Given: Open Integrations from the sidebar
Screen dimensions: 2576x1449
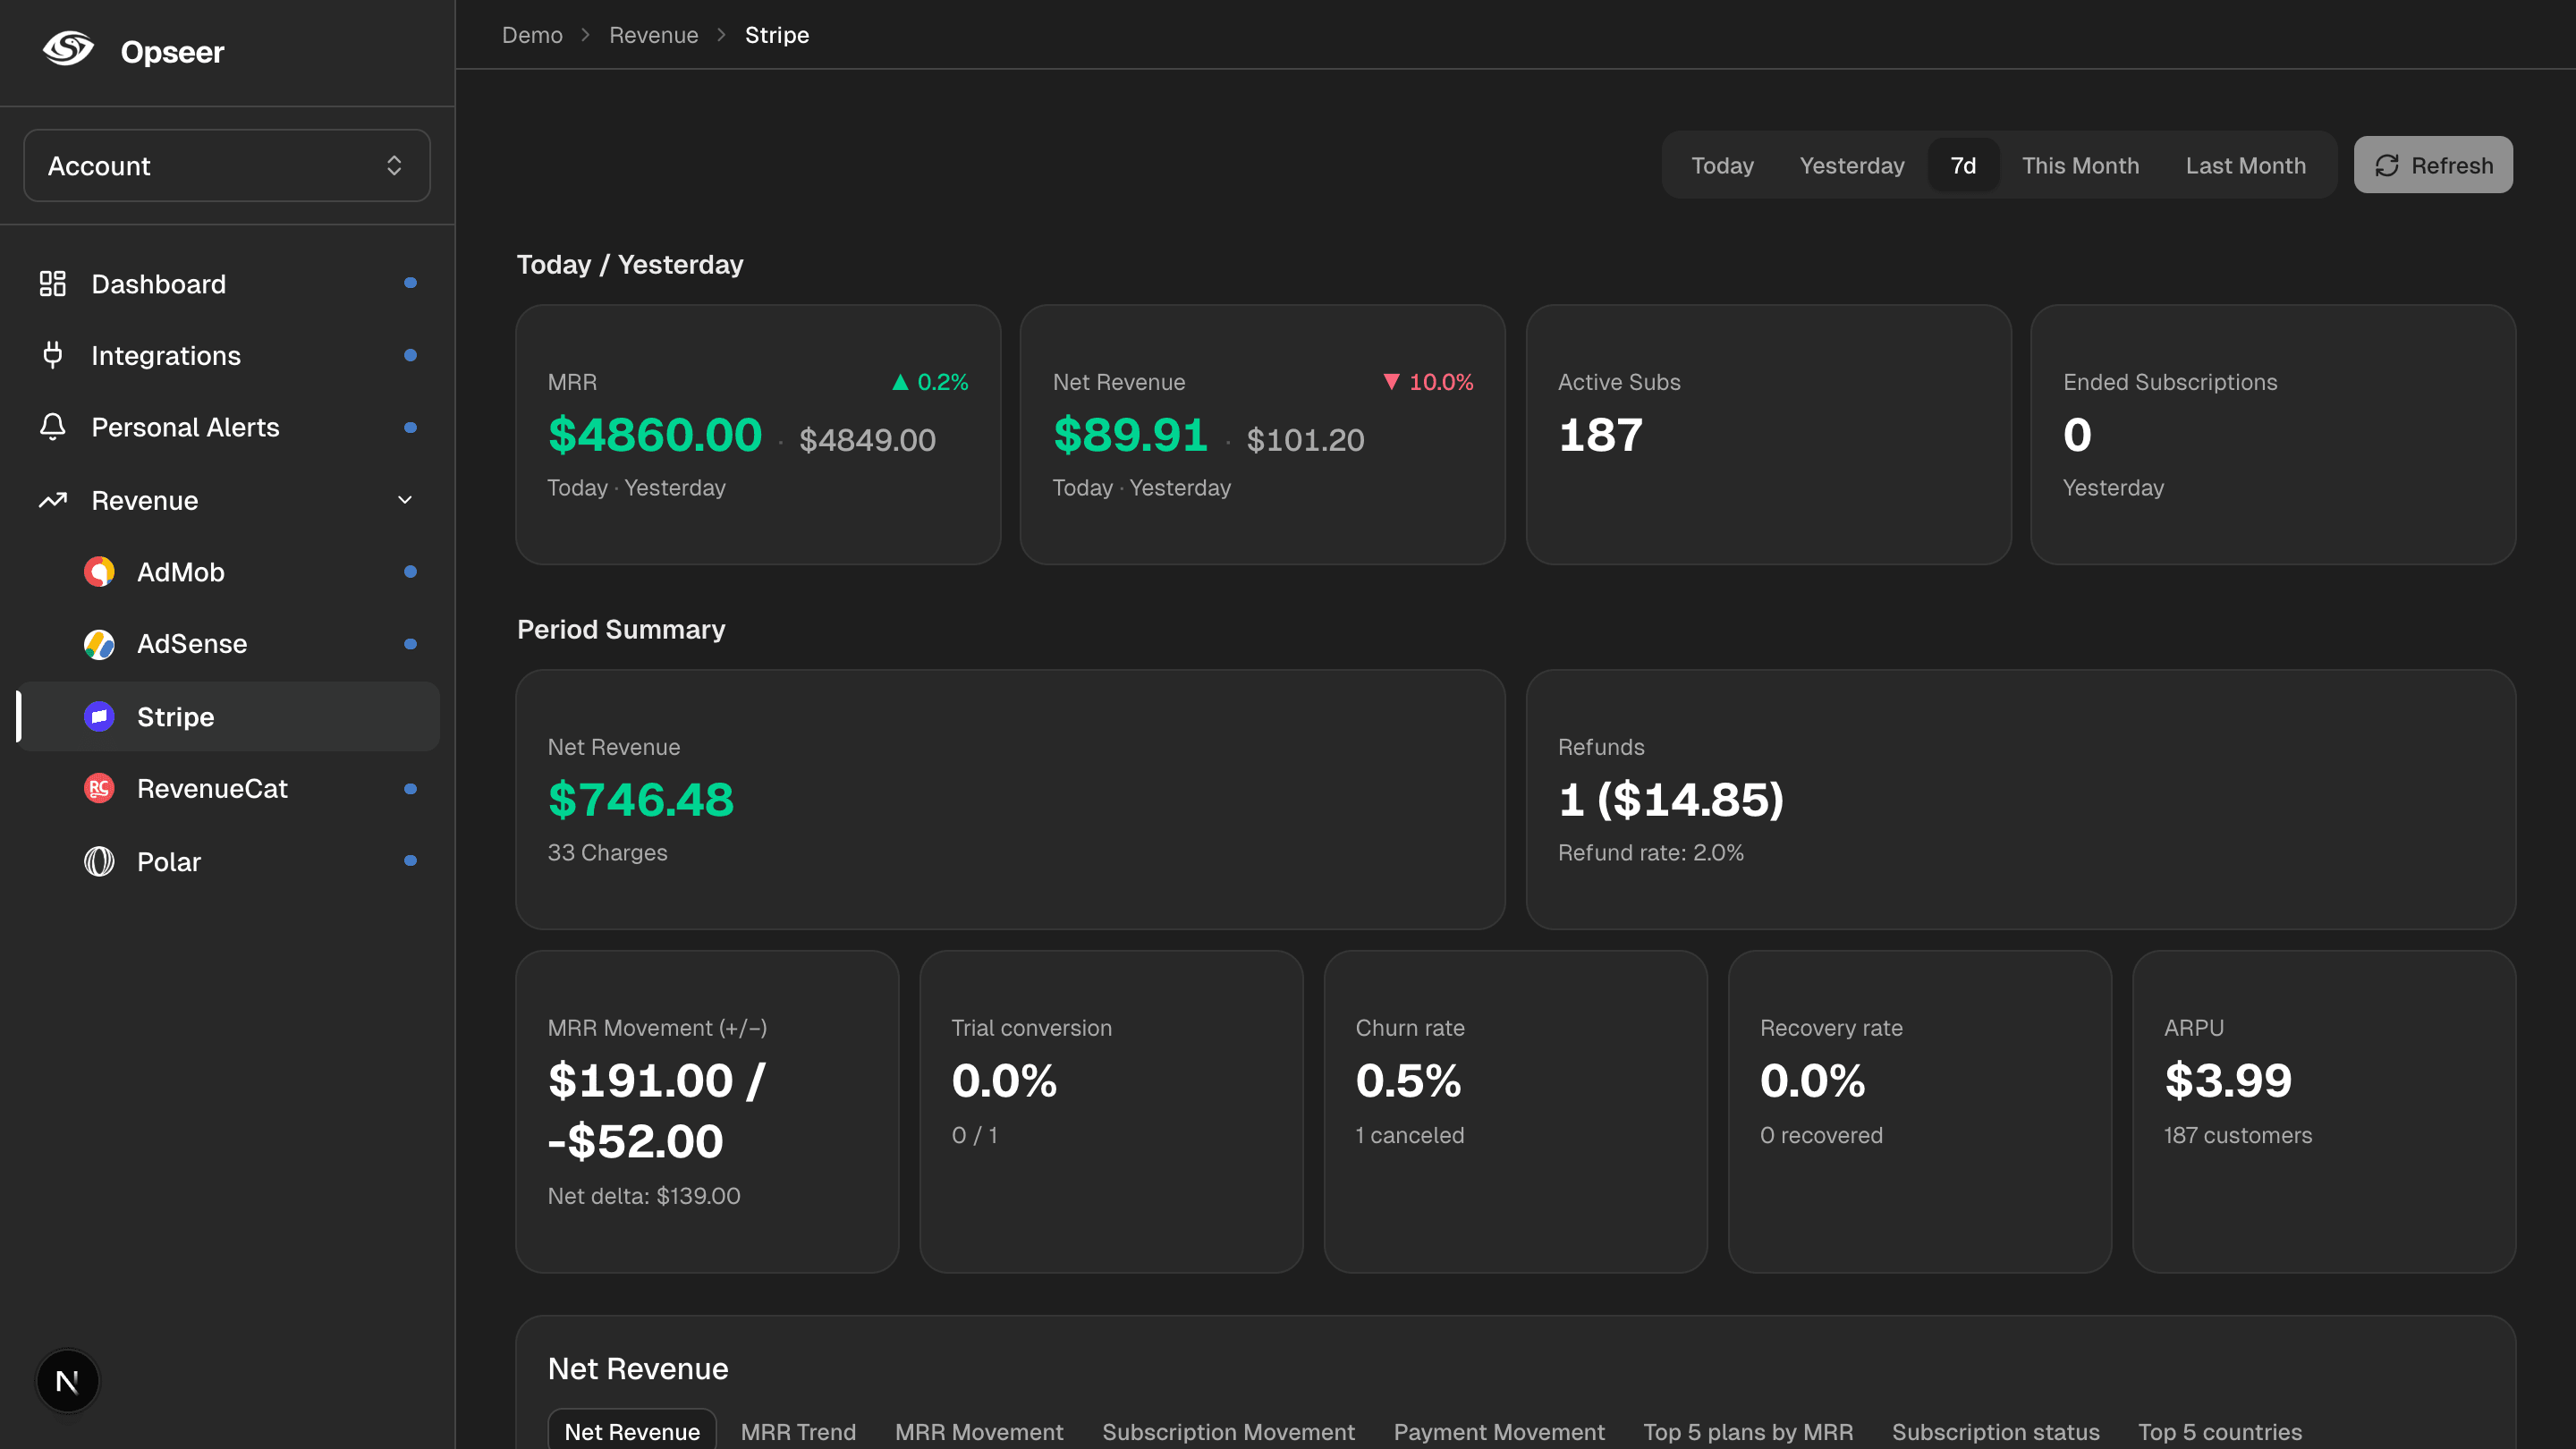Looking at the screenshot, I should 228,355.
